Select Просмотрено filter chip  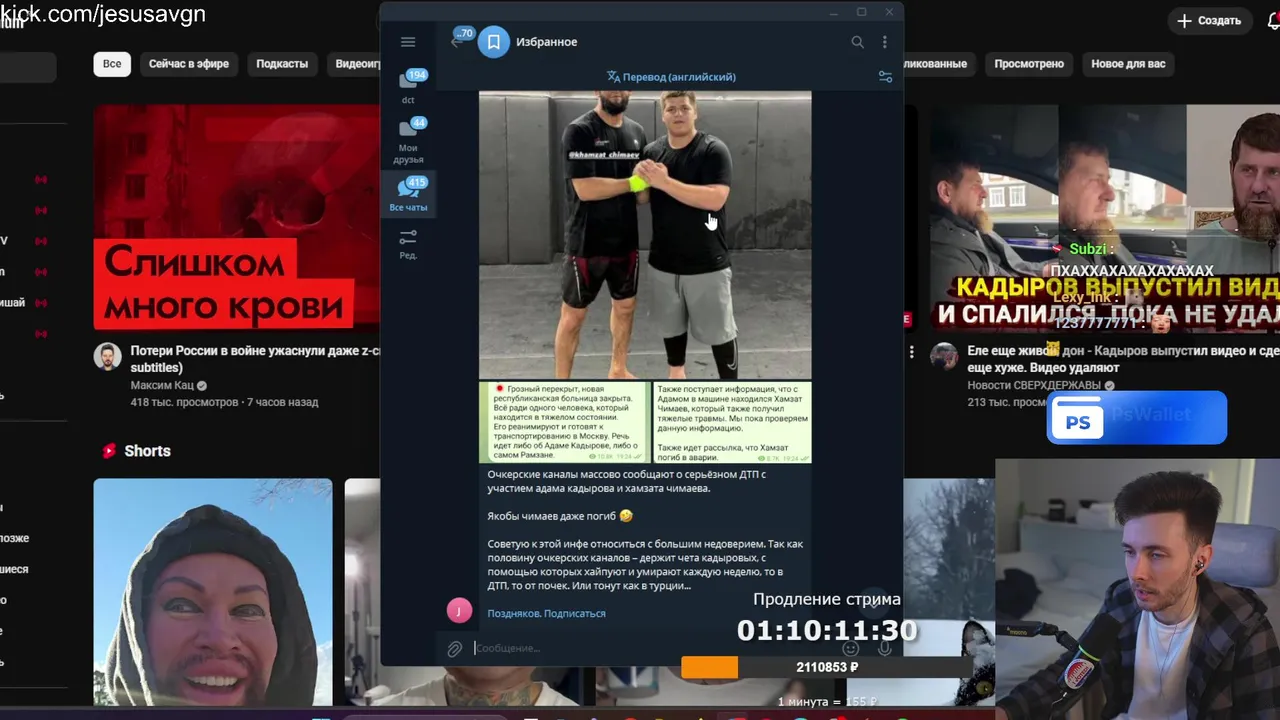(x=1029, y=64)
